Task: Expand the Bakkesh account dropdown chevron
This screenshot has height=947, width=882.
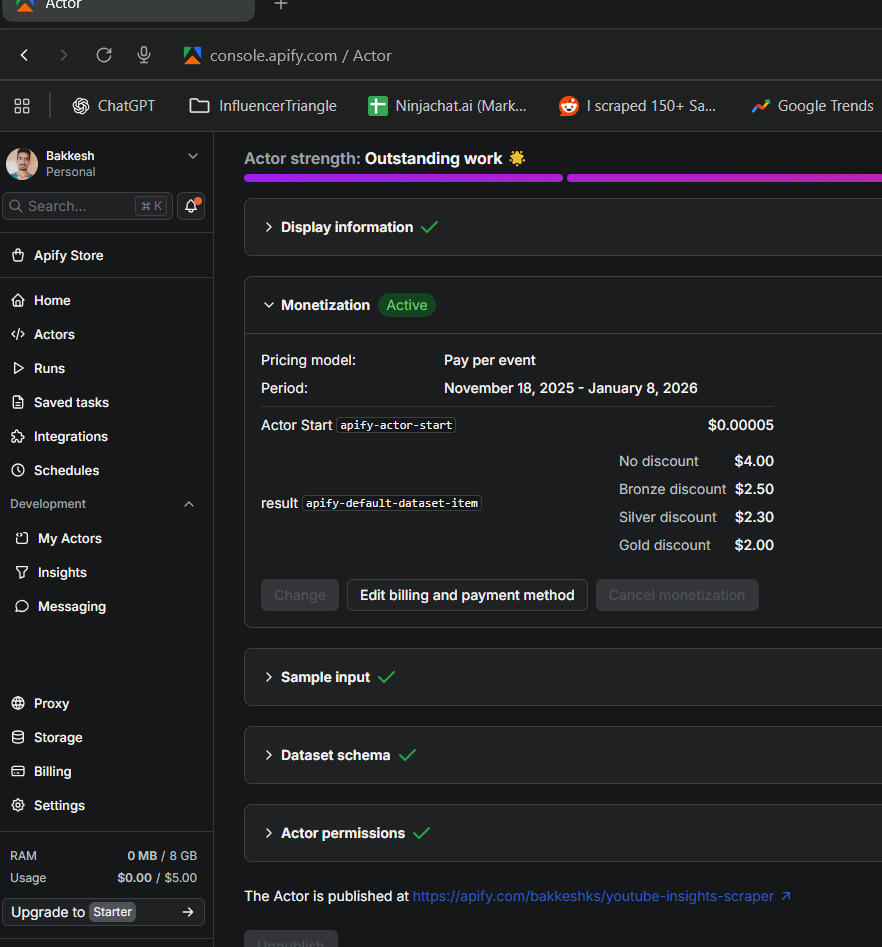Action: [193, 156]
